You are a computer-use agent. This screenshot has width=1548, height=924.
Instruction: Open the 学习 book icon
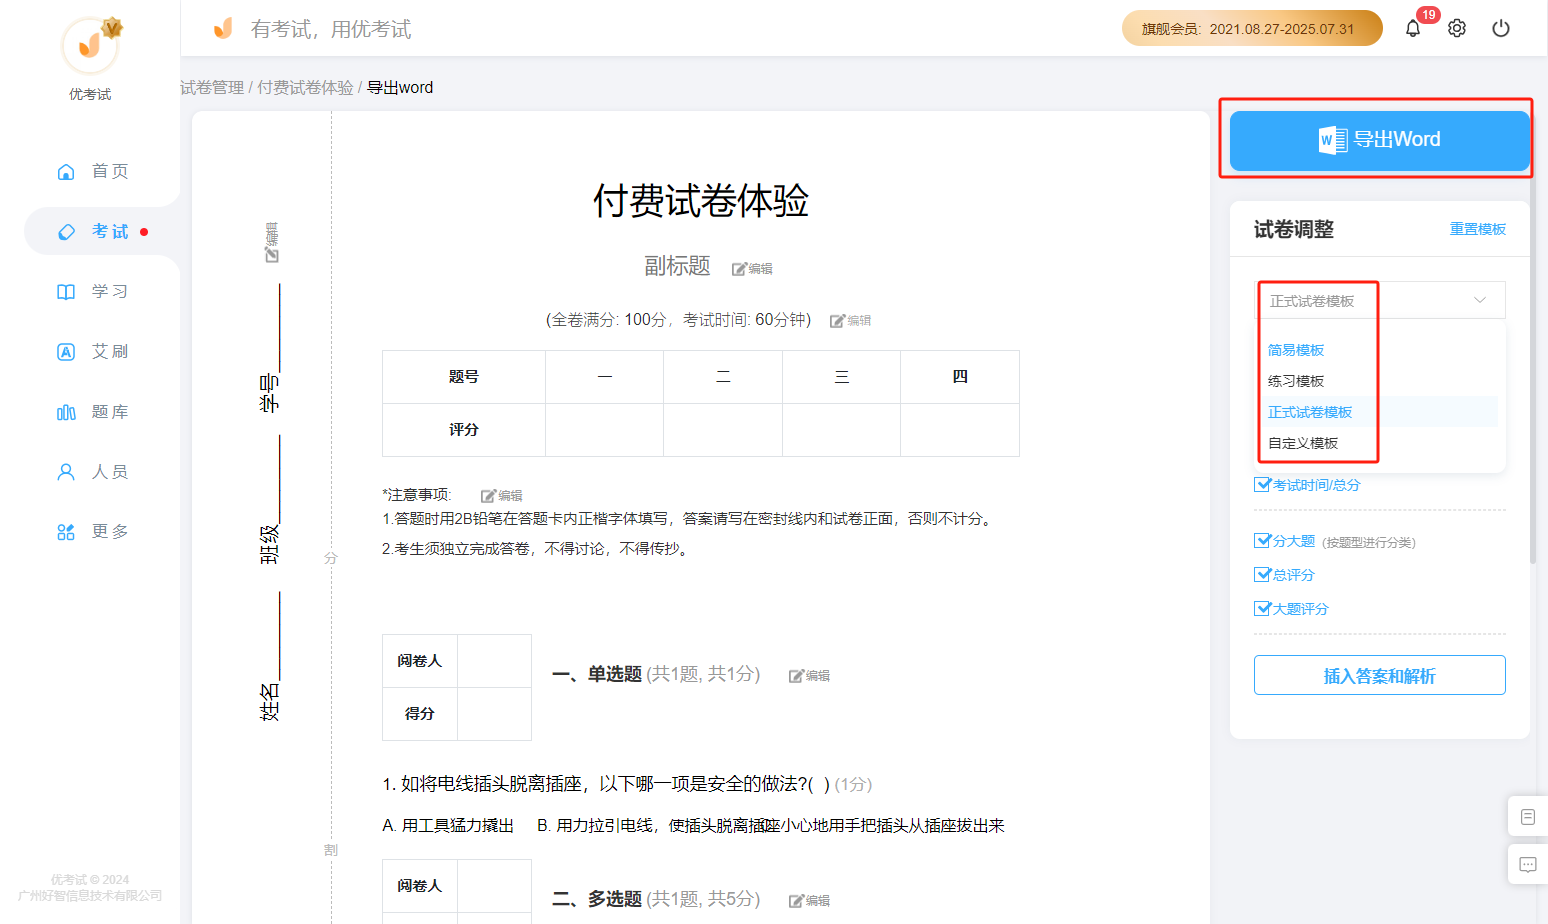(x=66, y=292)
